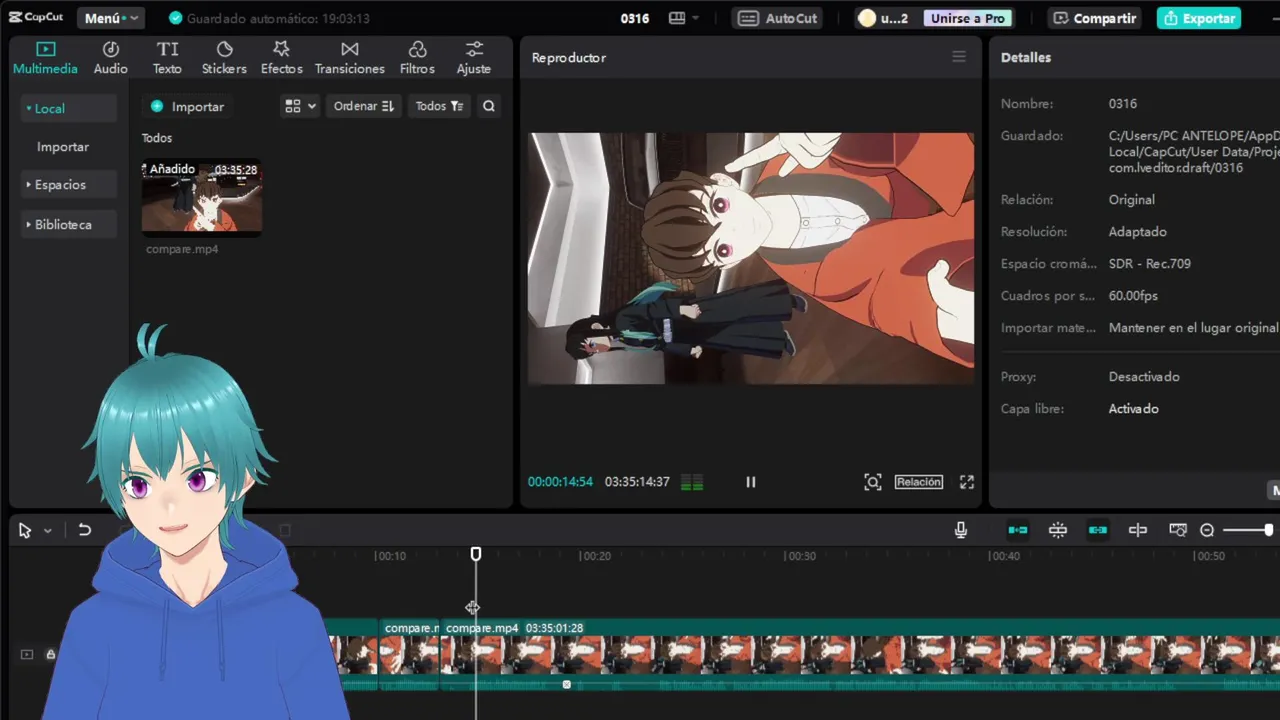1280x720 pixels.
Task: Select the first compare clip segment
Action: (410, 656)
